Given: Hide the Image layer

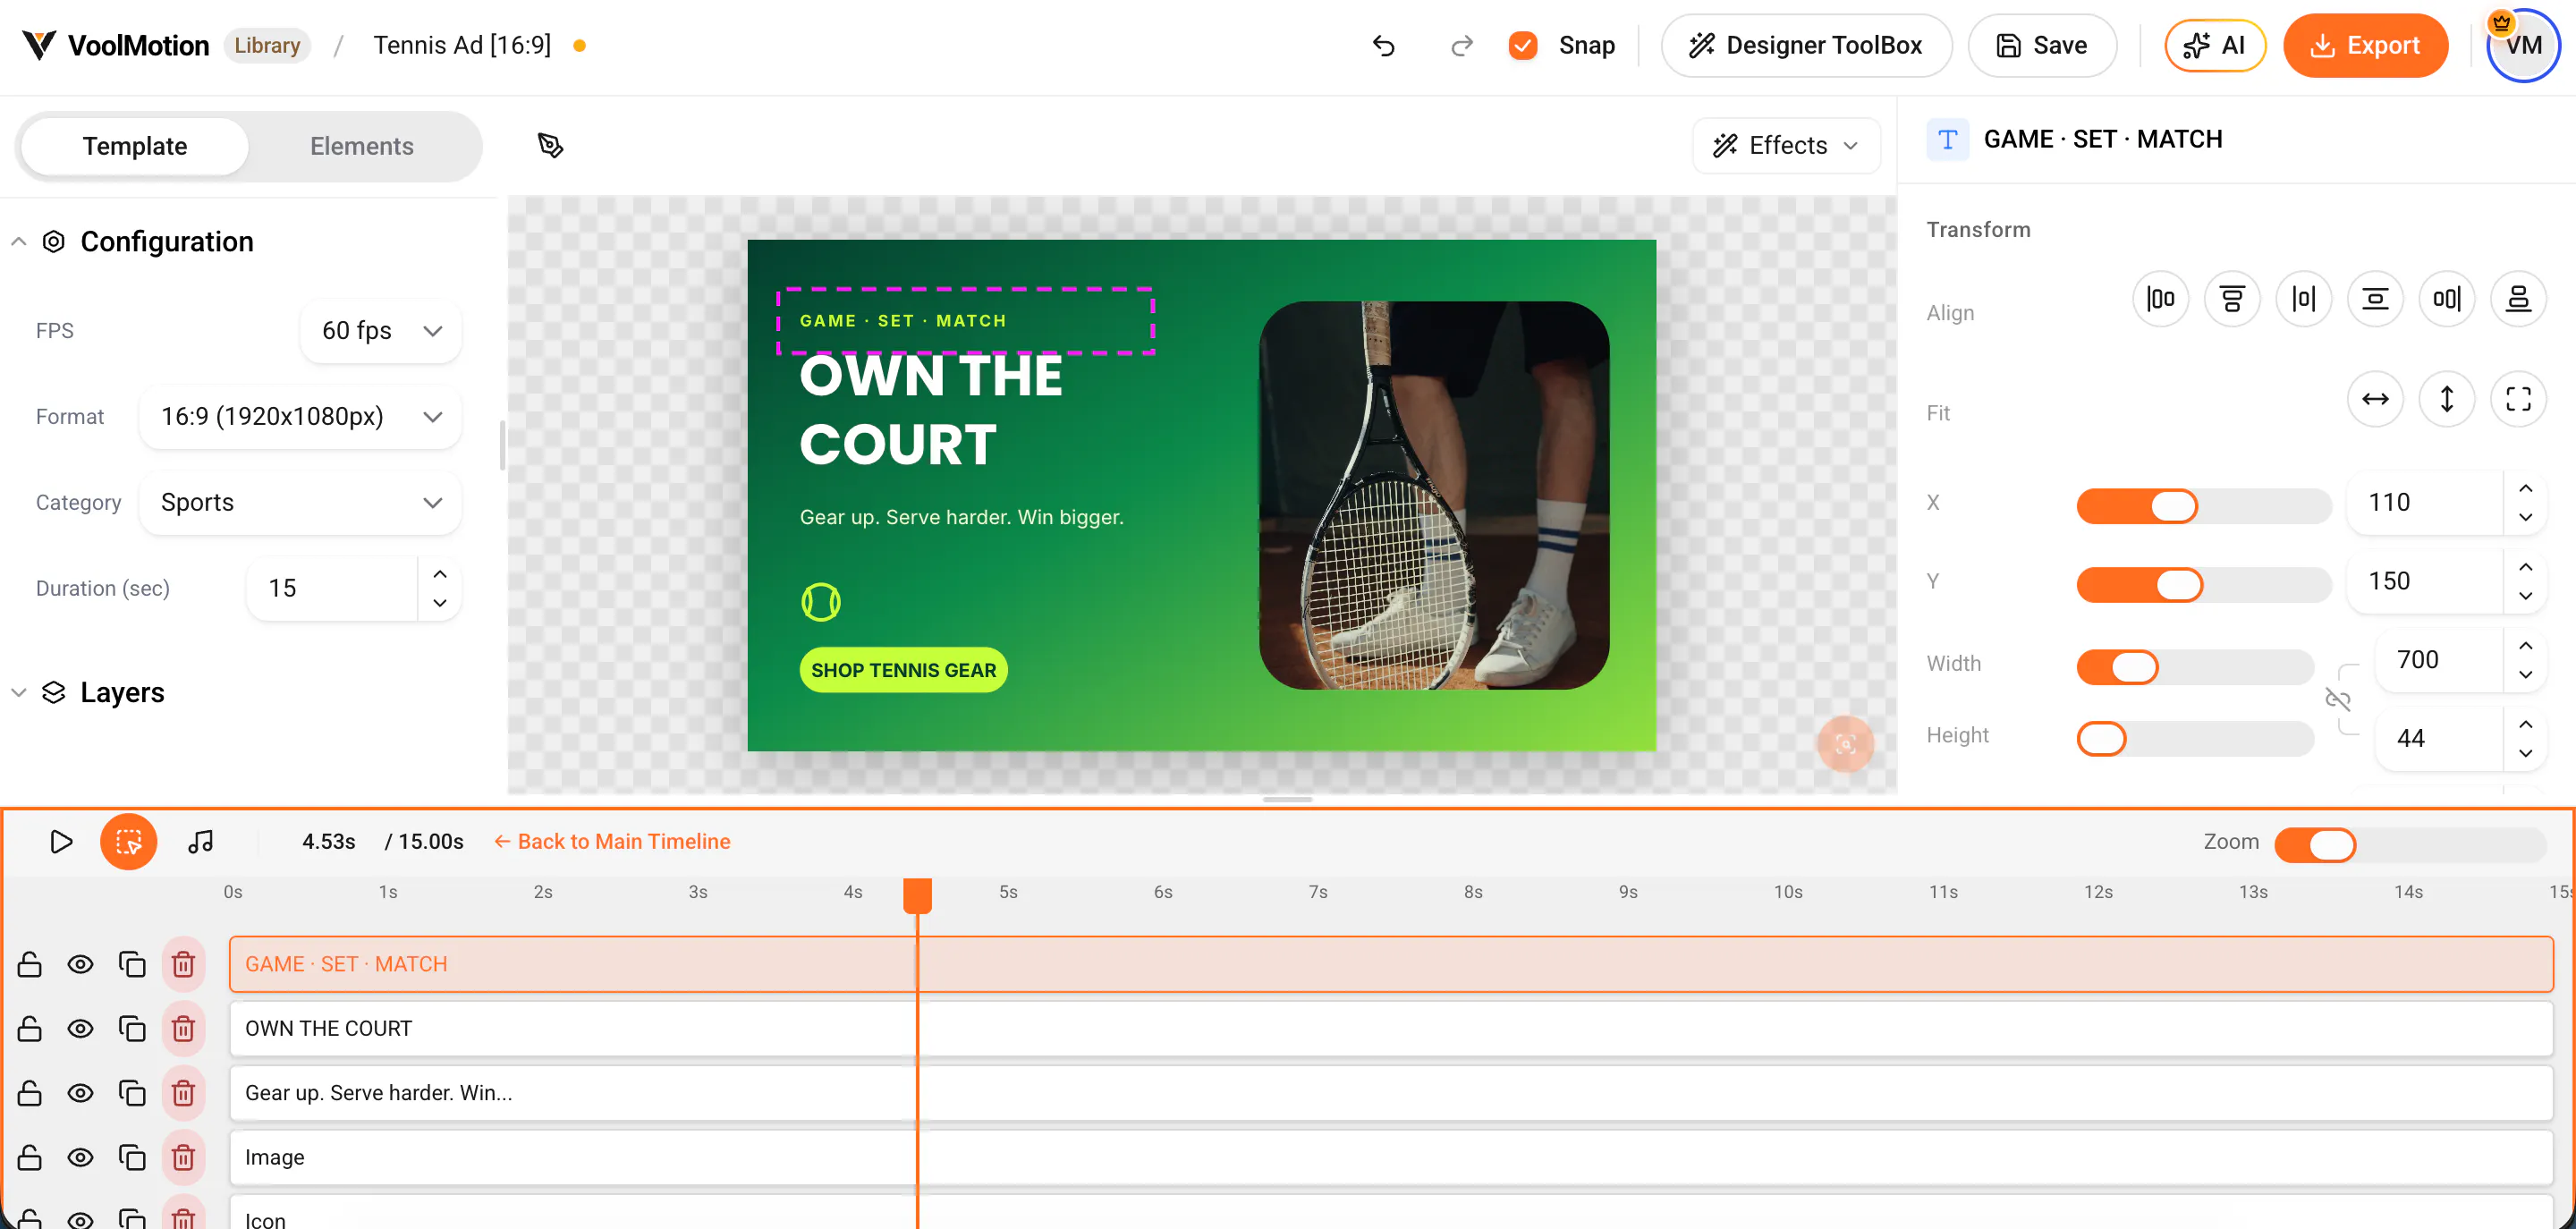Looking at the screenshot, I should (80, 1157).
